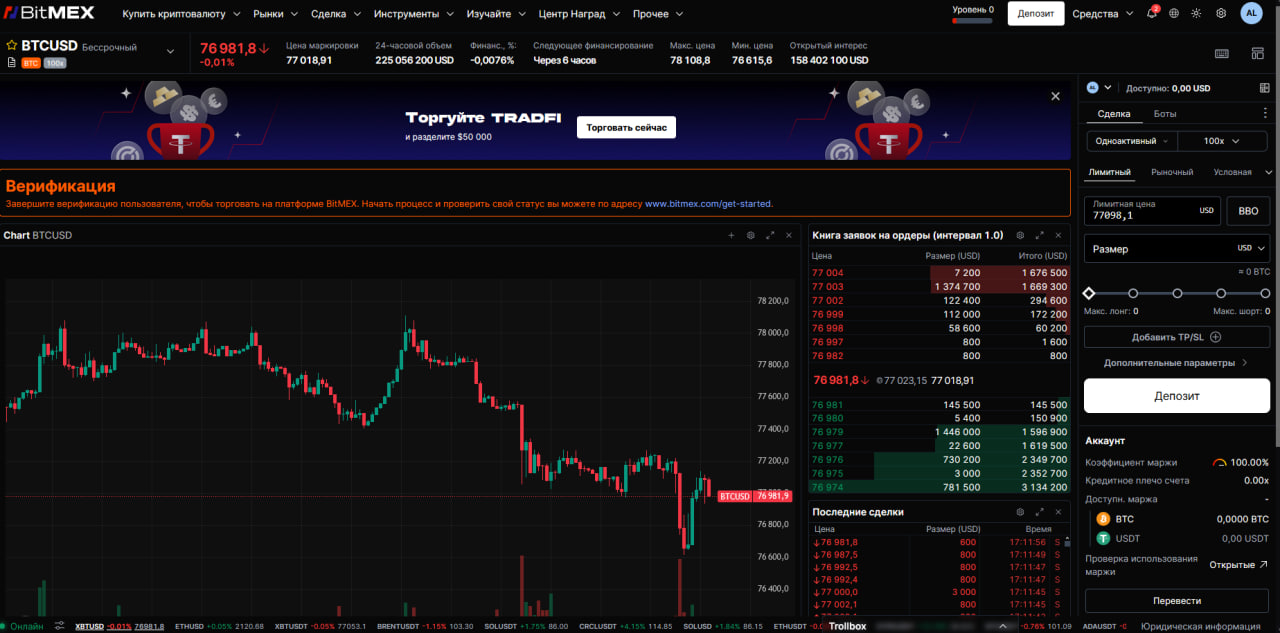Open the language globe selector
The height and width of the screenshot is (633, 1280).
coord(1173,13)
